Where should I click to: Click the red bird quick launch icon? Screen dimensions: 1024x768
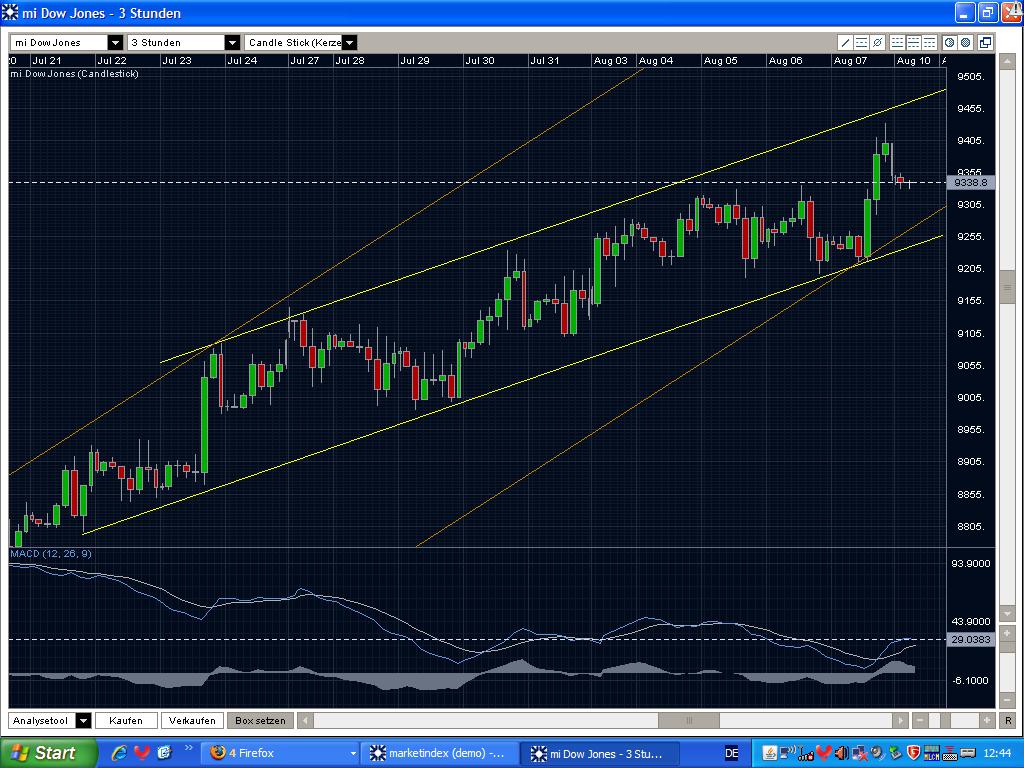pos(142,753)
